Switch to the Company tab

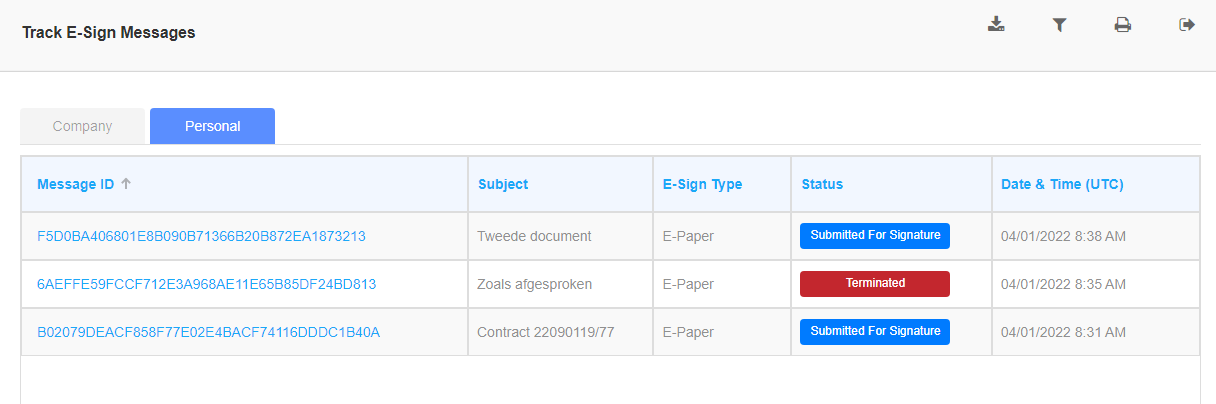[x=83, y=126]
